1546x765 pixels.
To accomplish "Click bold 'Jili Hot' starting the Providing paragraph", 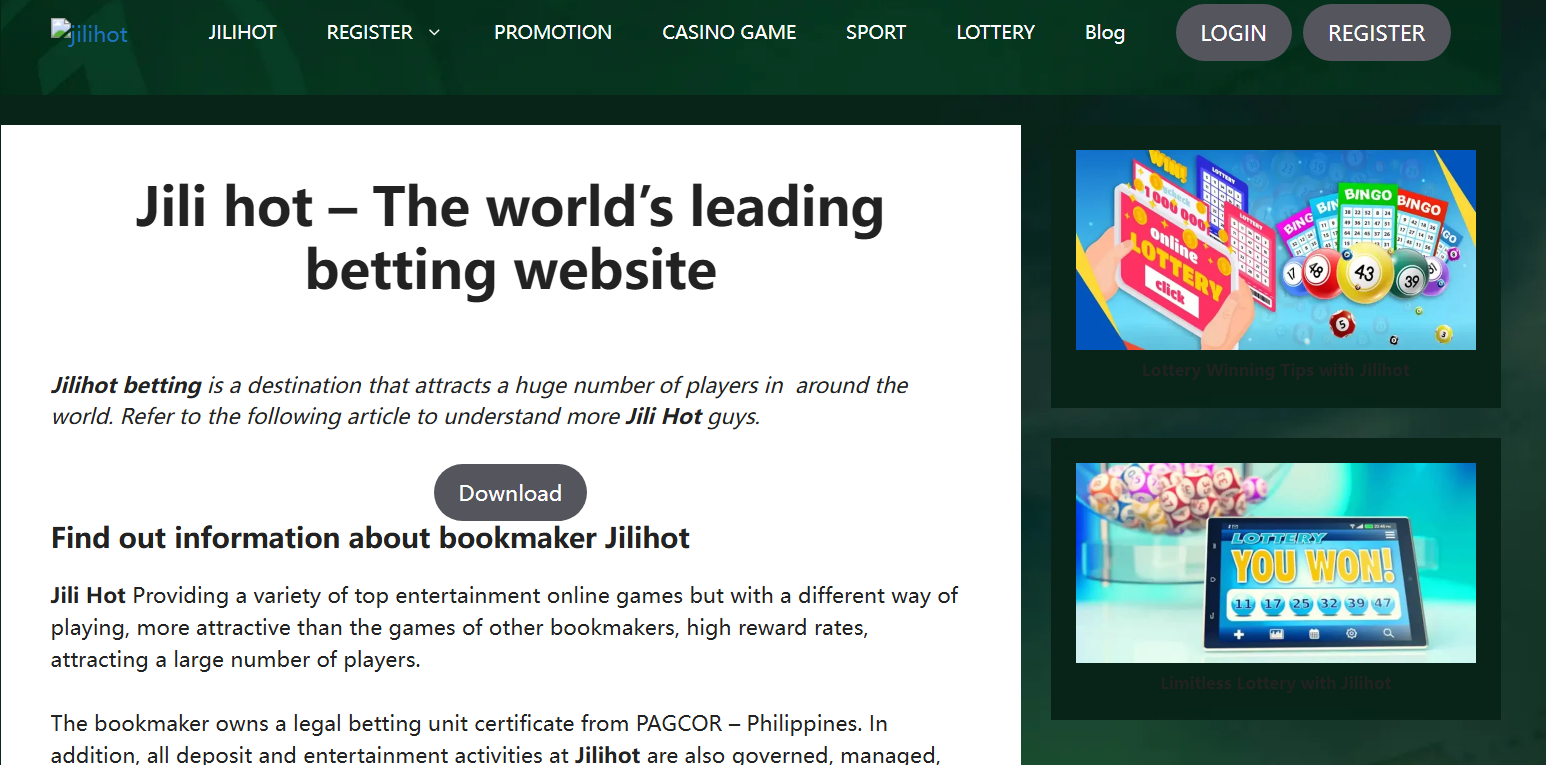I will (x=88, y=596).
